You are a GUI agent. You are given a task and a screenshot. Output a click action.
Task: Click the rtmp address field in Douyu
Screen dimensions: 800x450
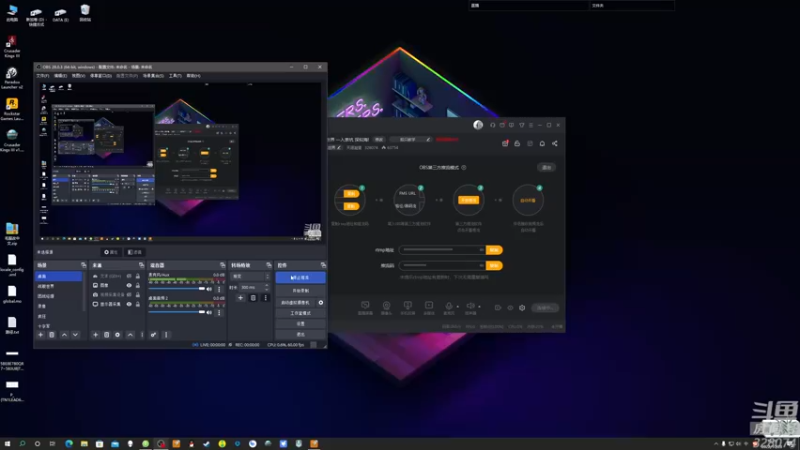442,250
